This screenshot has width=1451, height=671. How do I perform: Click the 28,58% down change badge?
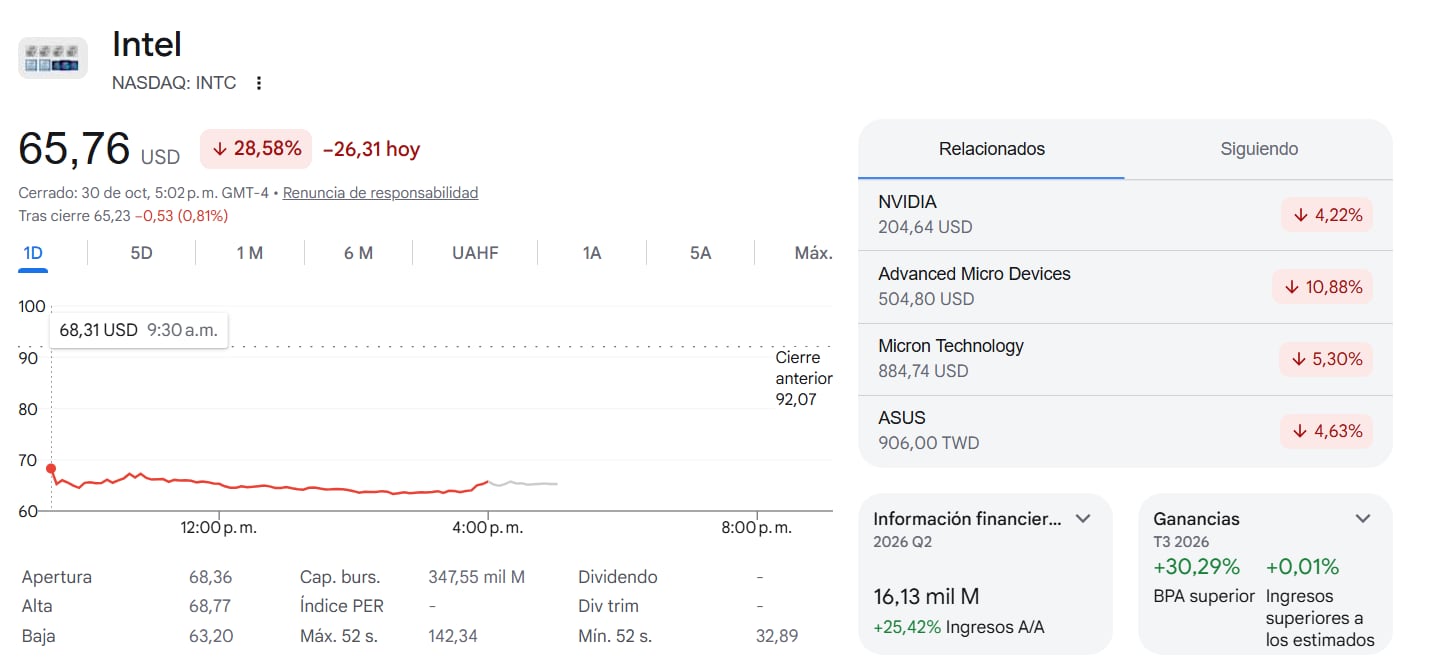point(256,149)
